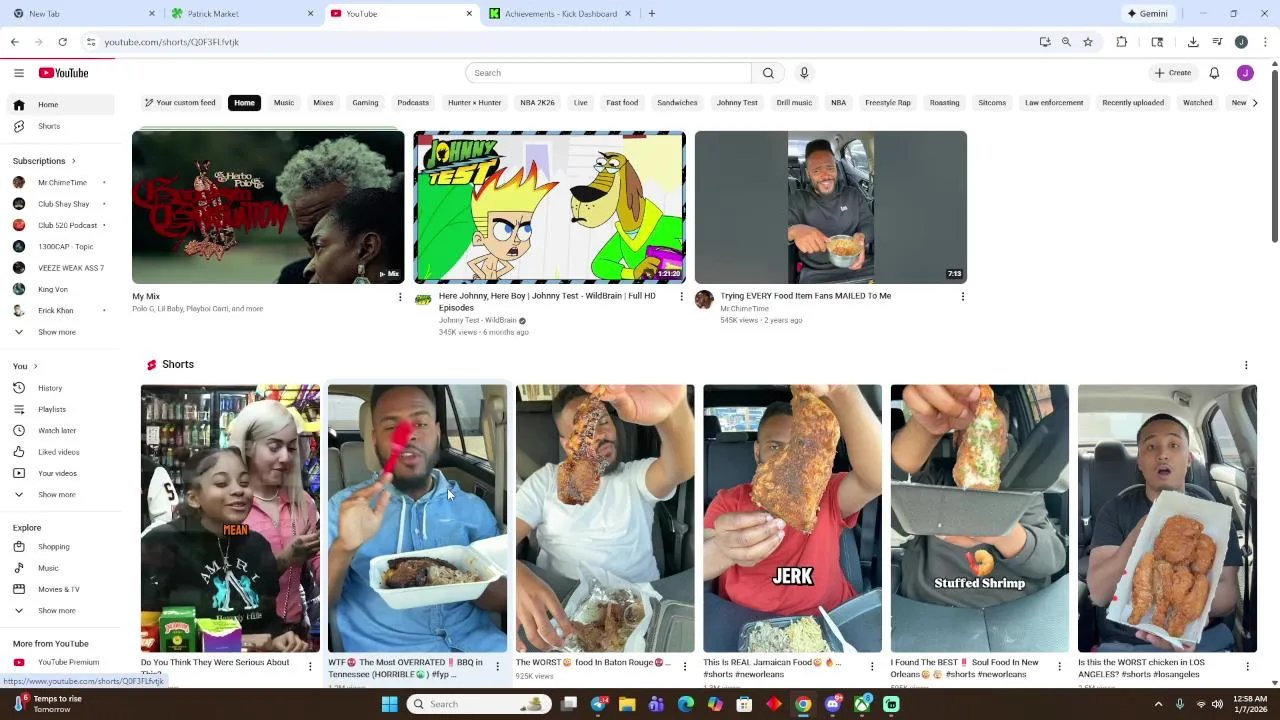Reload the page
1280x720 pixels.
click(x=62, y=42)
